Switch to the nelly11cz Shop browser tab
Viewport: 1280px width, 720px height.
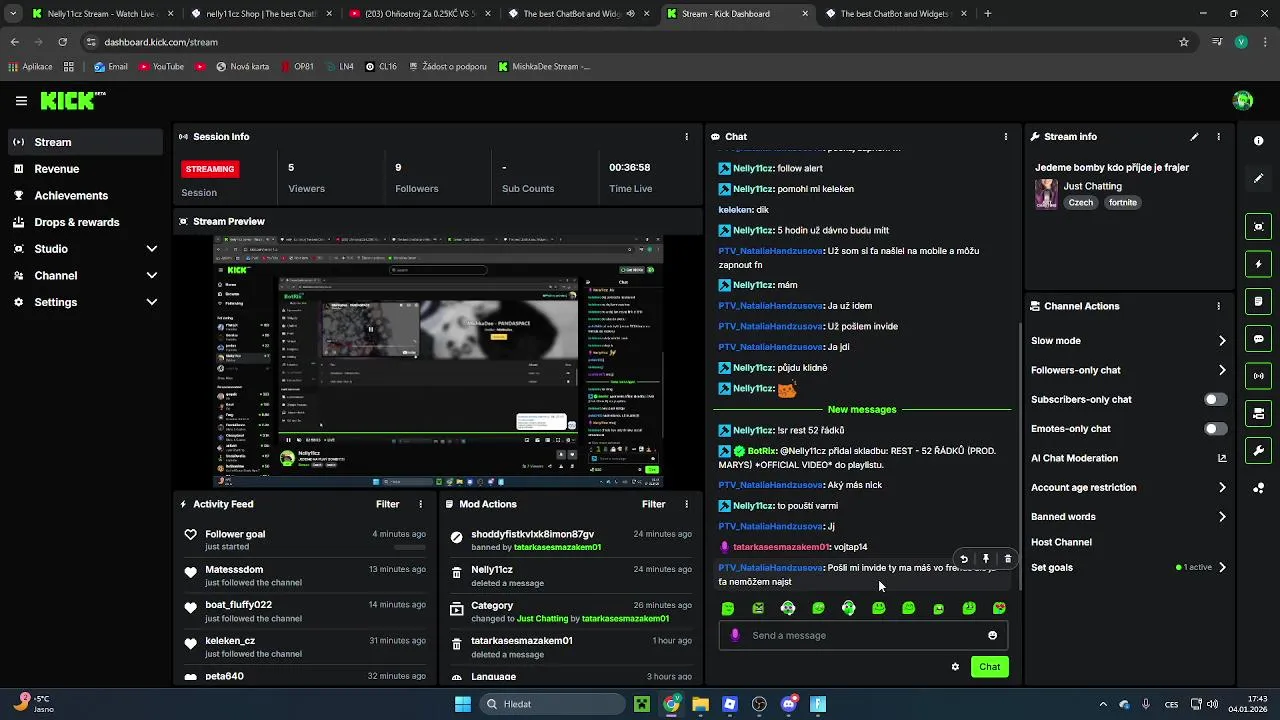coord(262,14)
